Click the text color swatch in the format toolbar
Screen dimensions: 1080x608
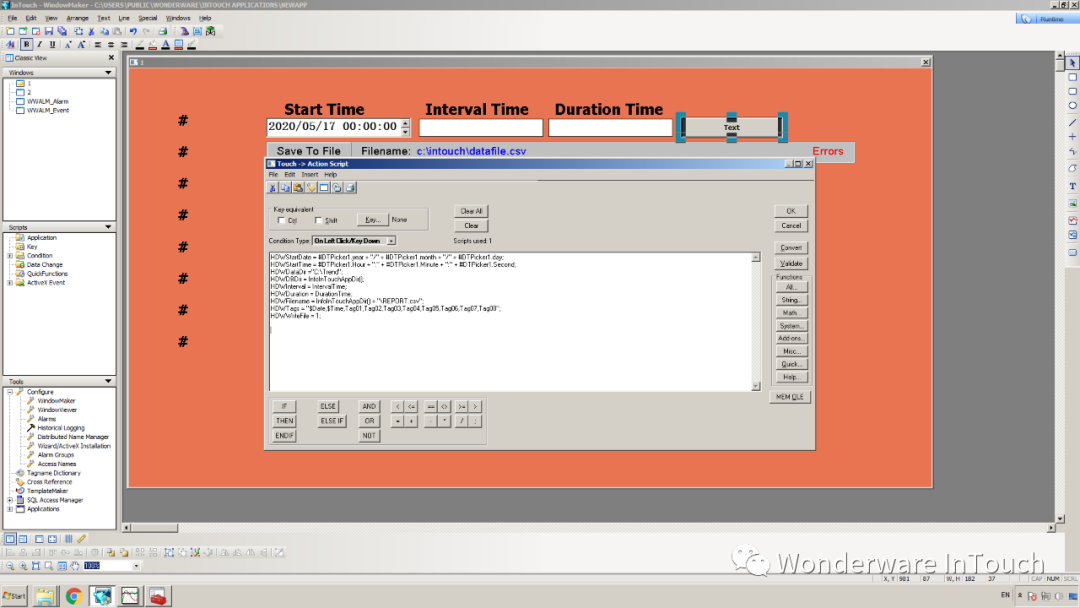165,44
